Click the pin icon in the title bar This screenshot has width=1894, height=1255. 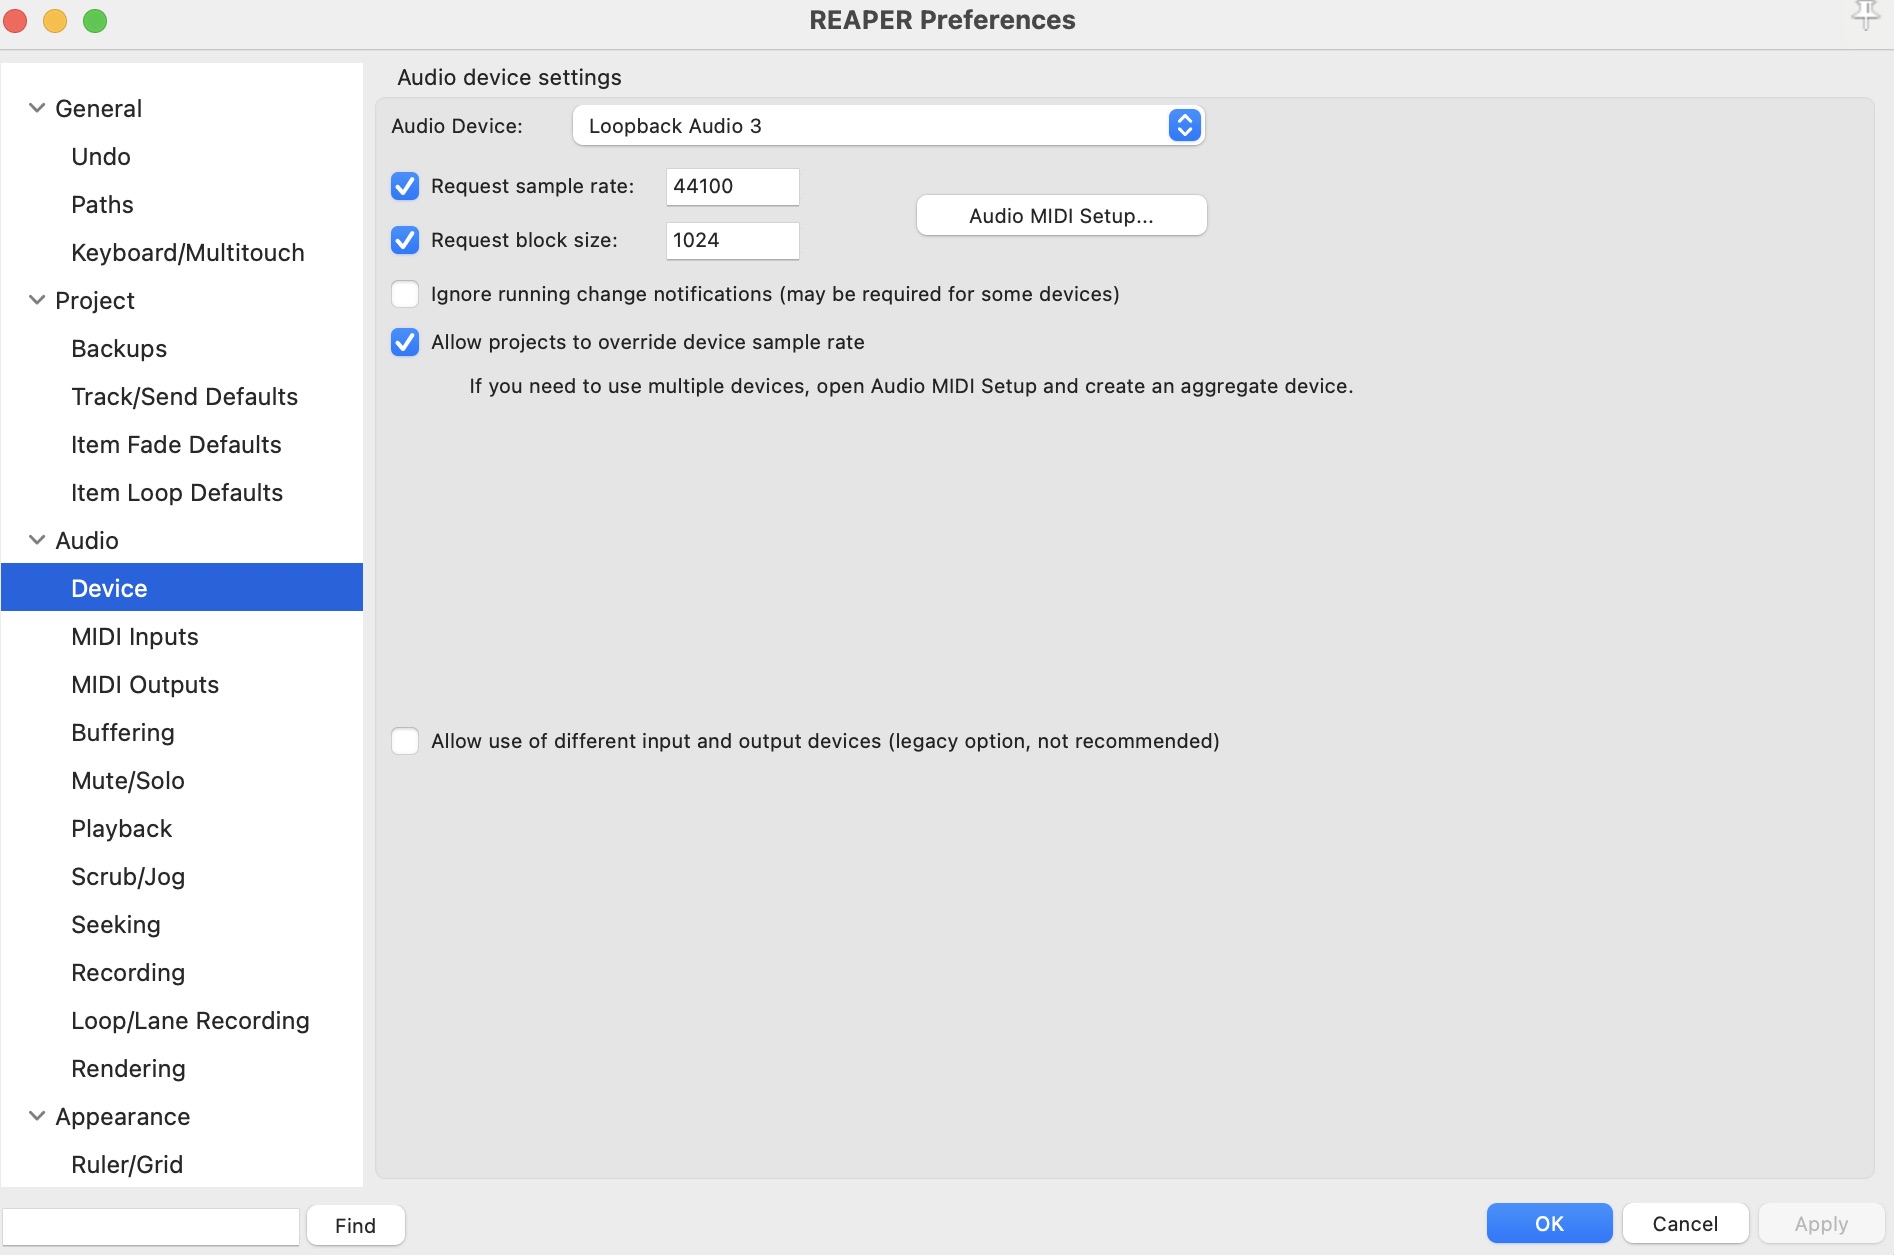point(1865,16)
